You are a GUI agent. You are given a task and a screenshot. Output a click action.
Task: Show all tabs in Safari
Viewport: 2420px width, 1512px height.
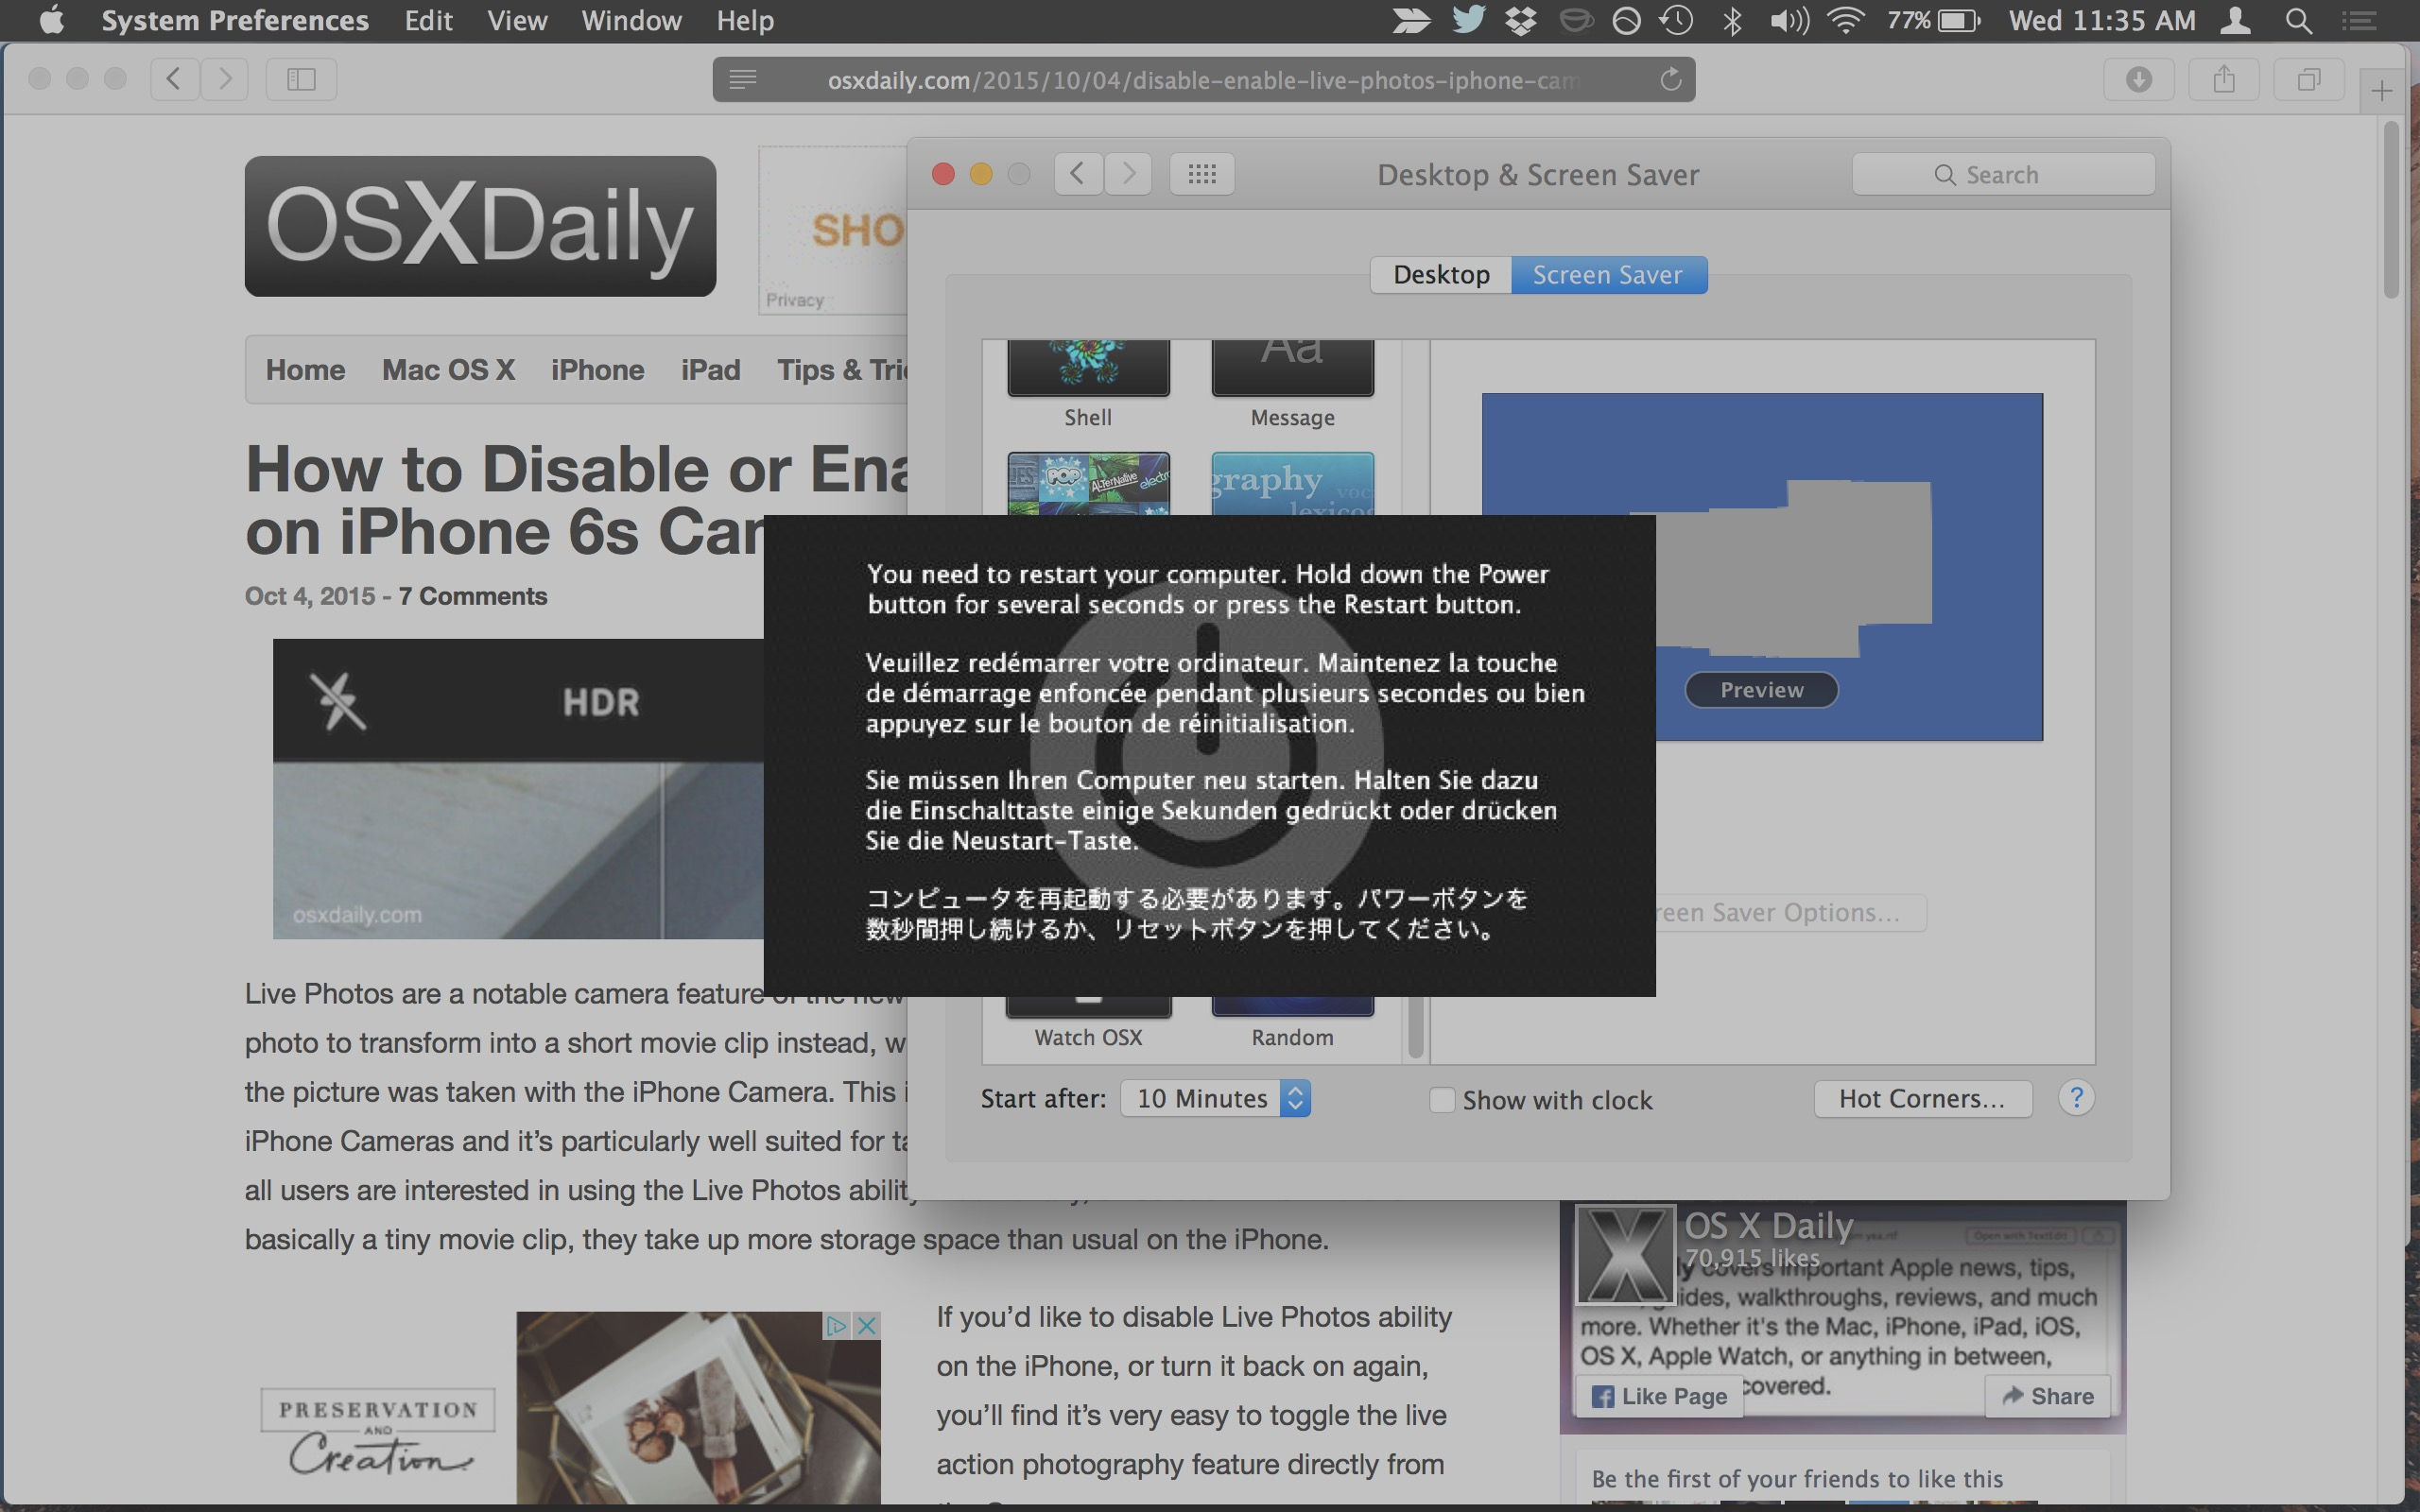tap(2309, 79)
